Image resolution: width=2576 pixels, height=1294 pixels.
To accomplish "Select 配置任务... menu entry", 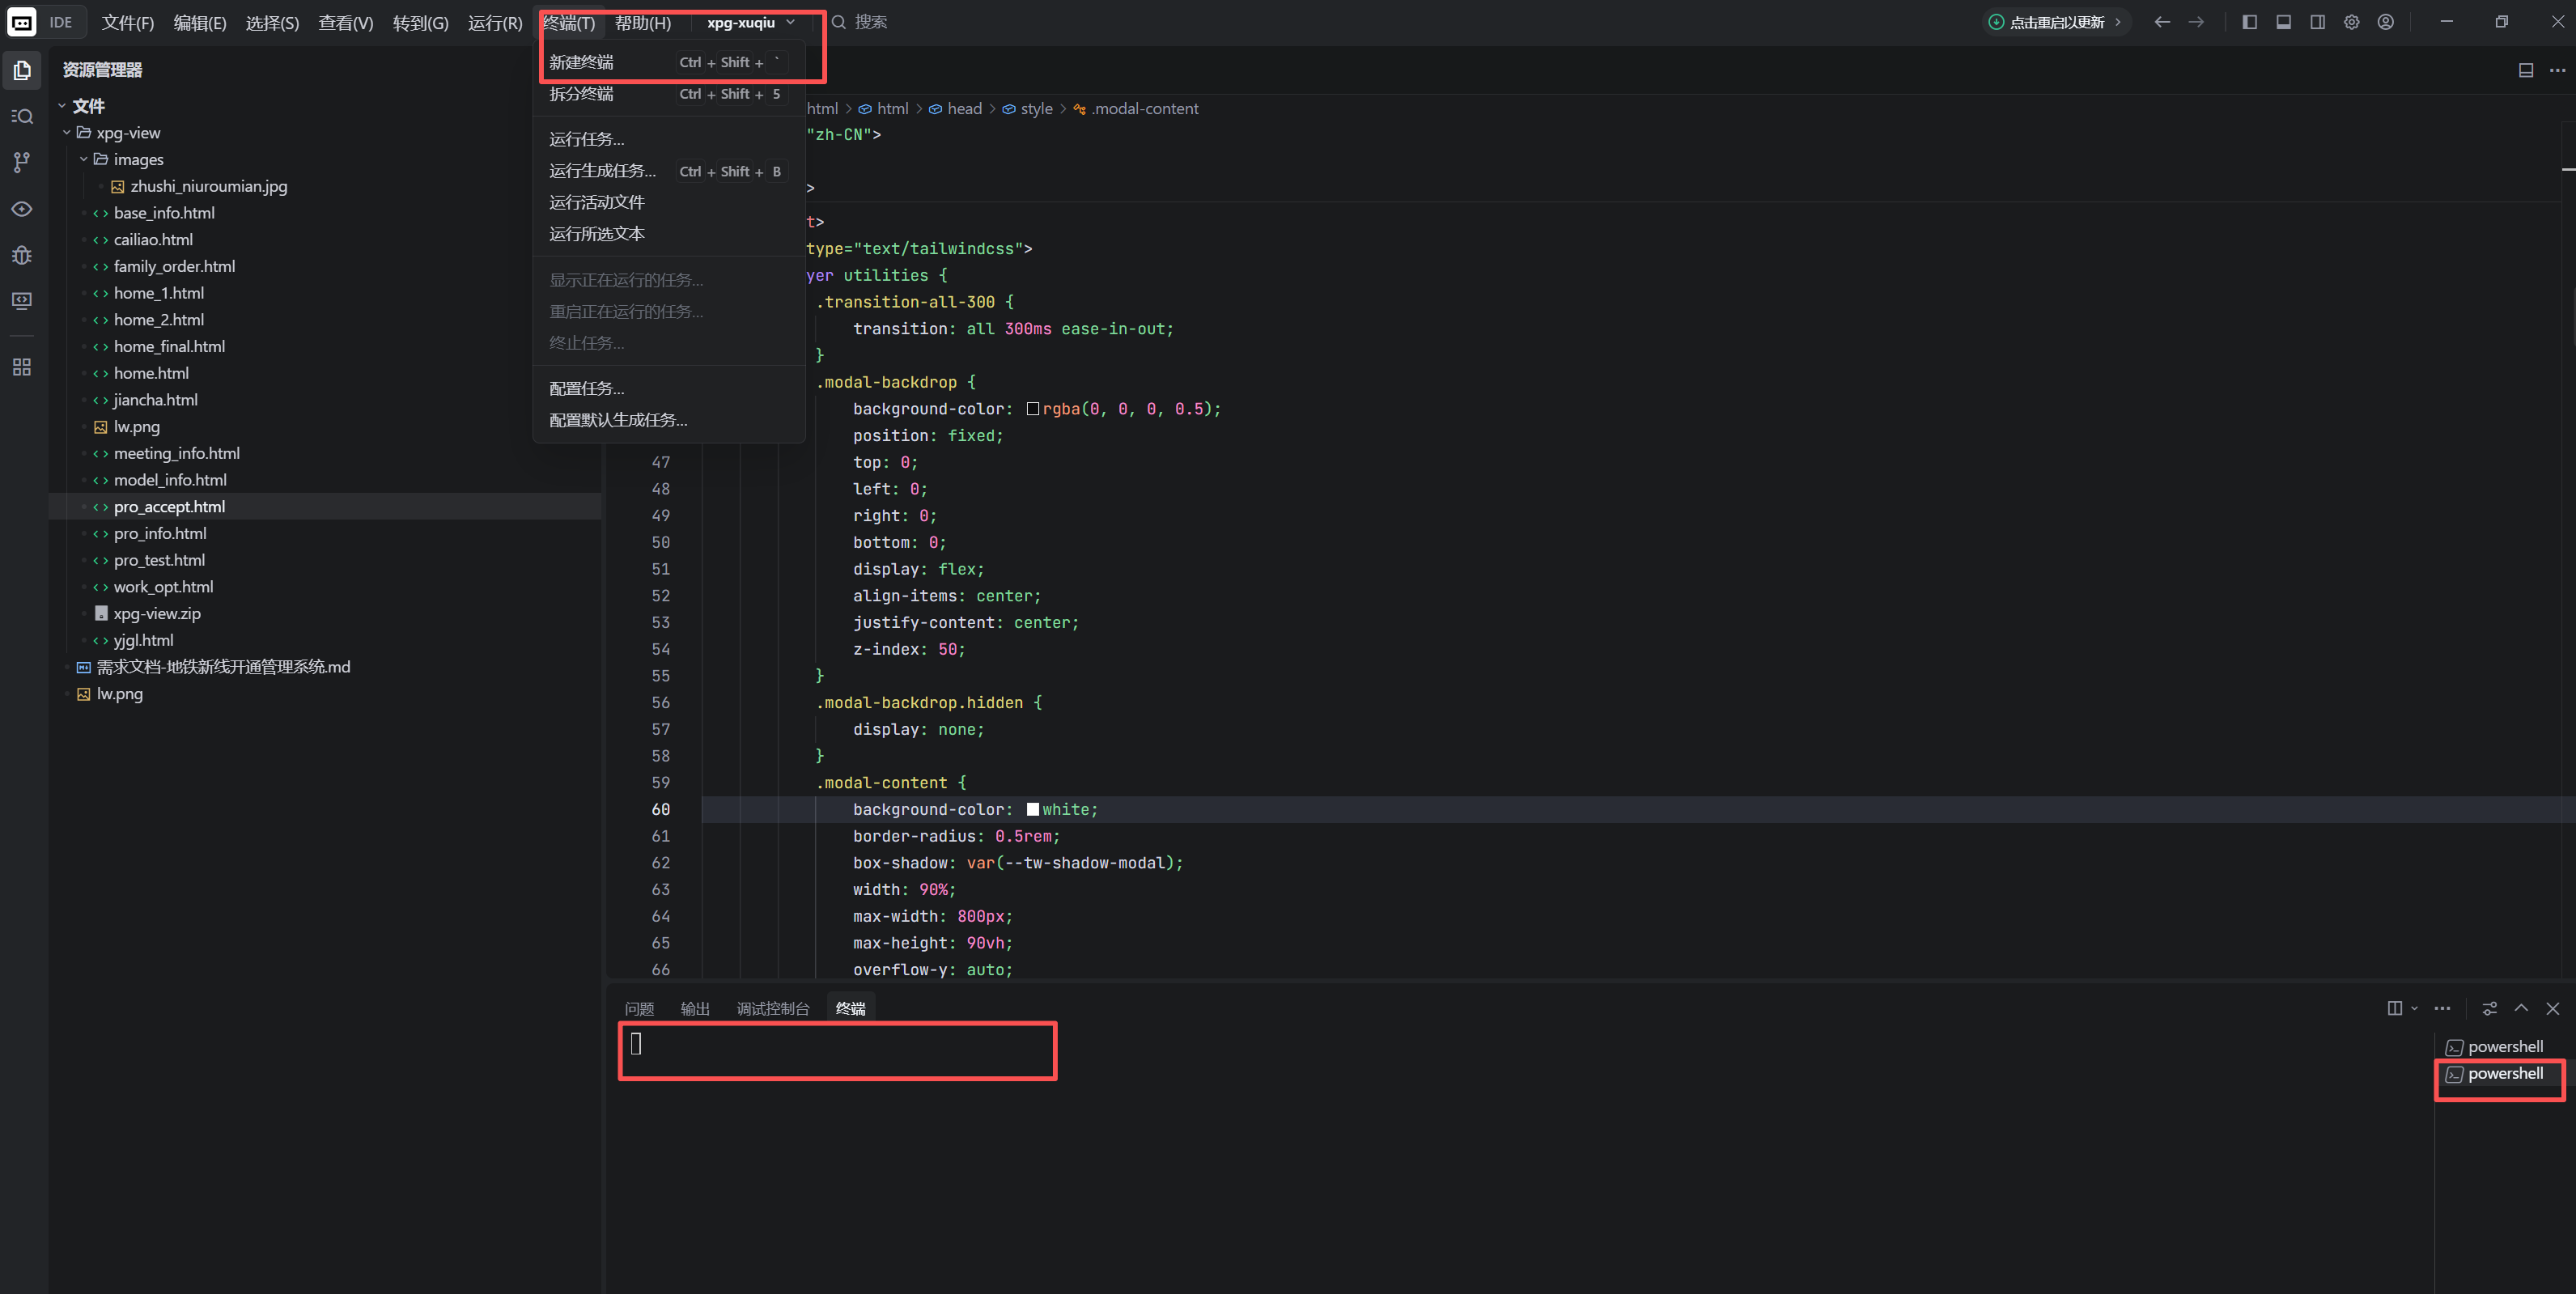I will click(586, 388).
